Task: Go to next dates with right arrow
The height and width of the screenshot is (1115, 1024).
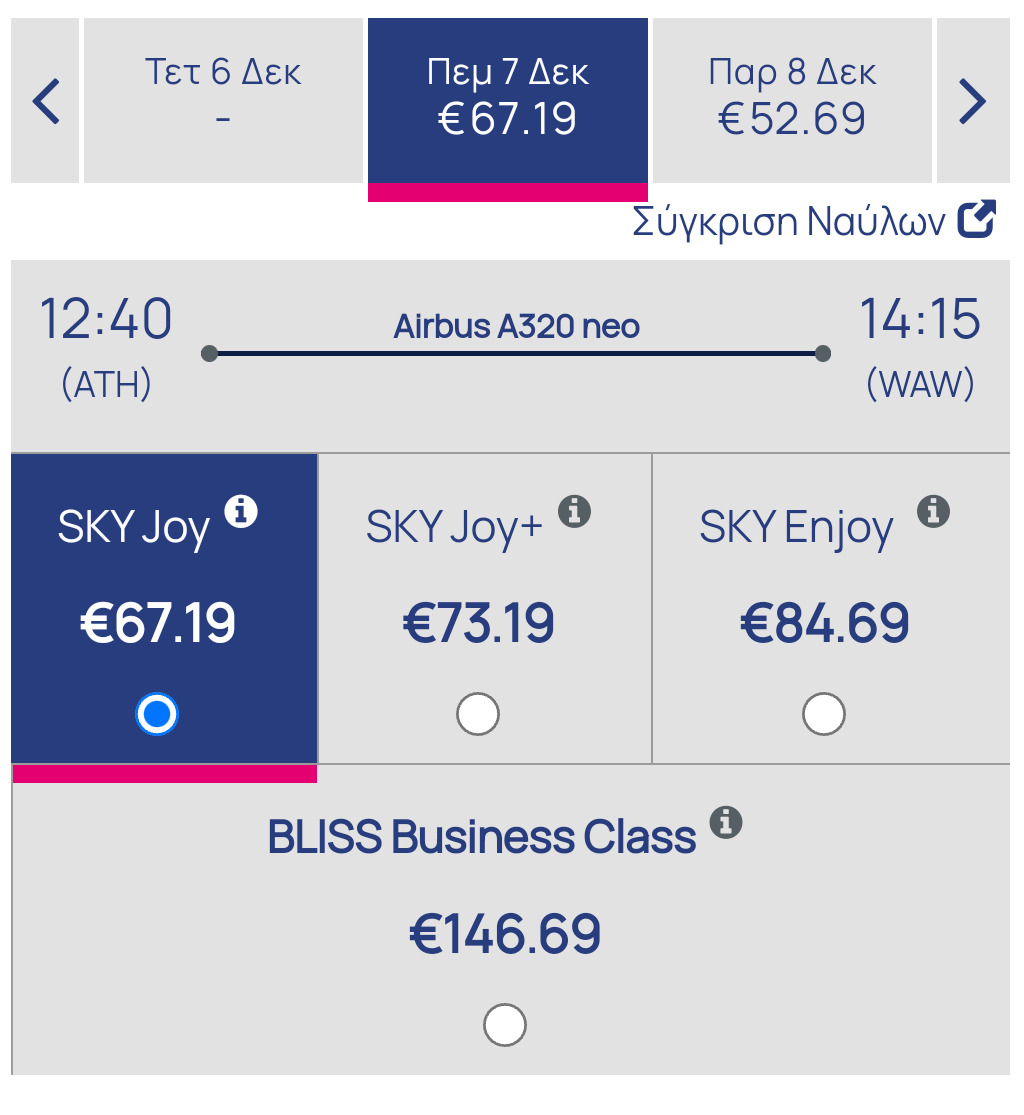Action: [972, 101]
